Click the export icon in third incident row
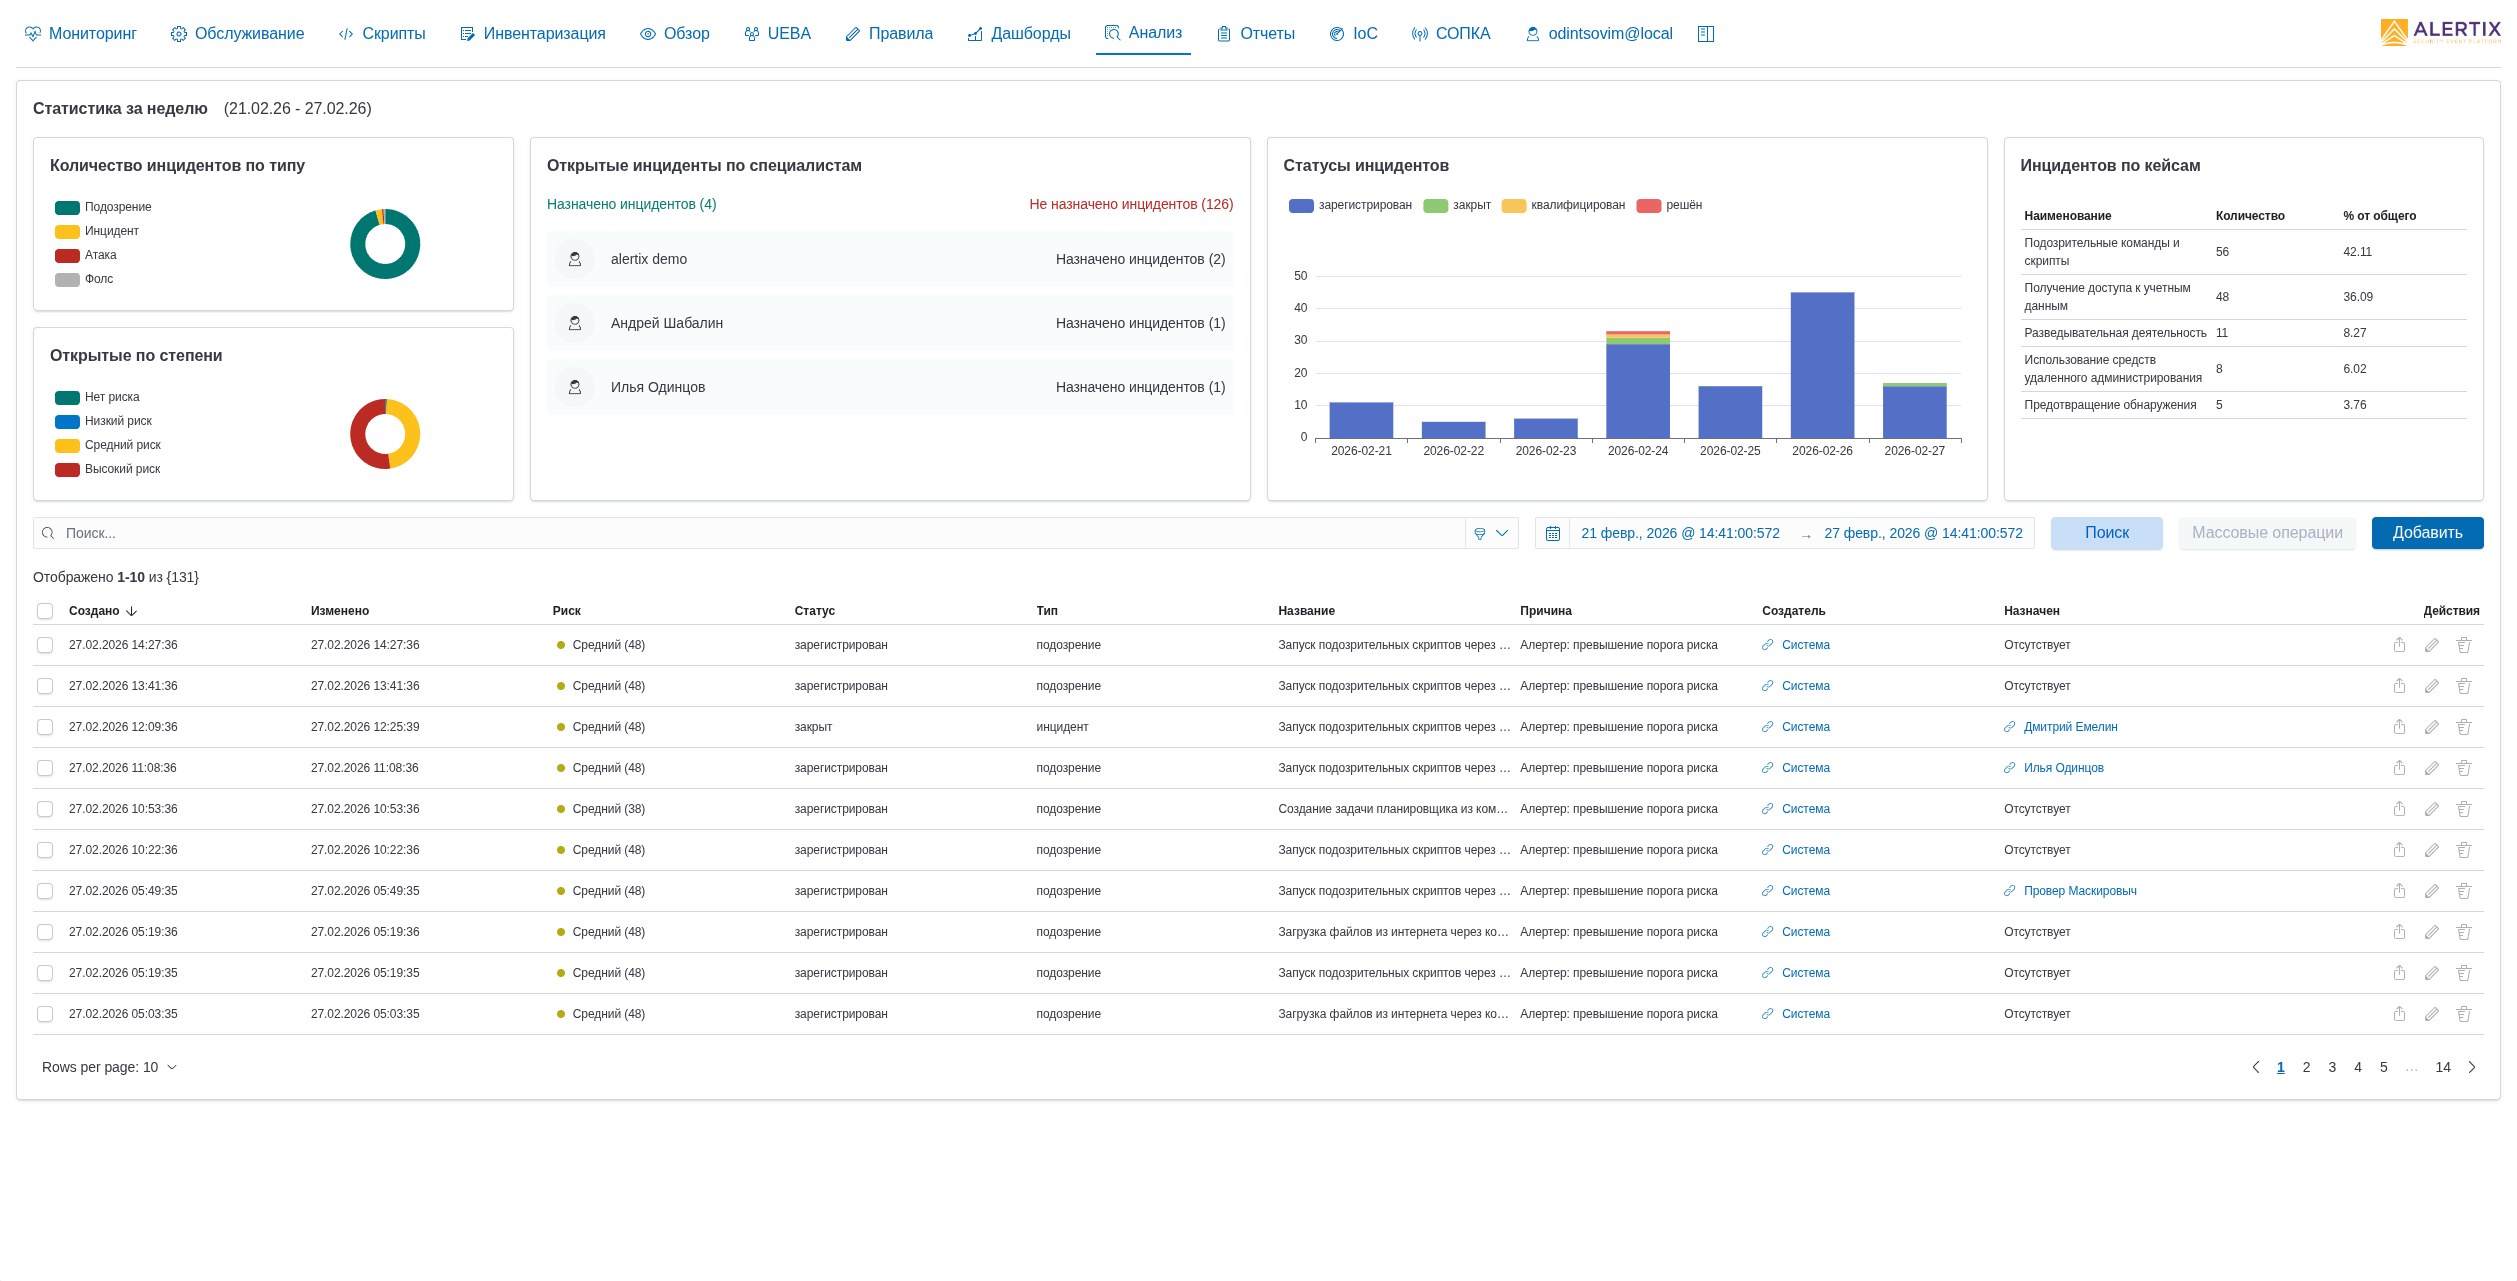2517x1281 pixels. pos(2399,727)
